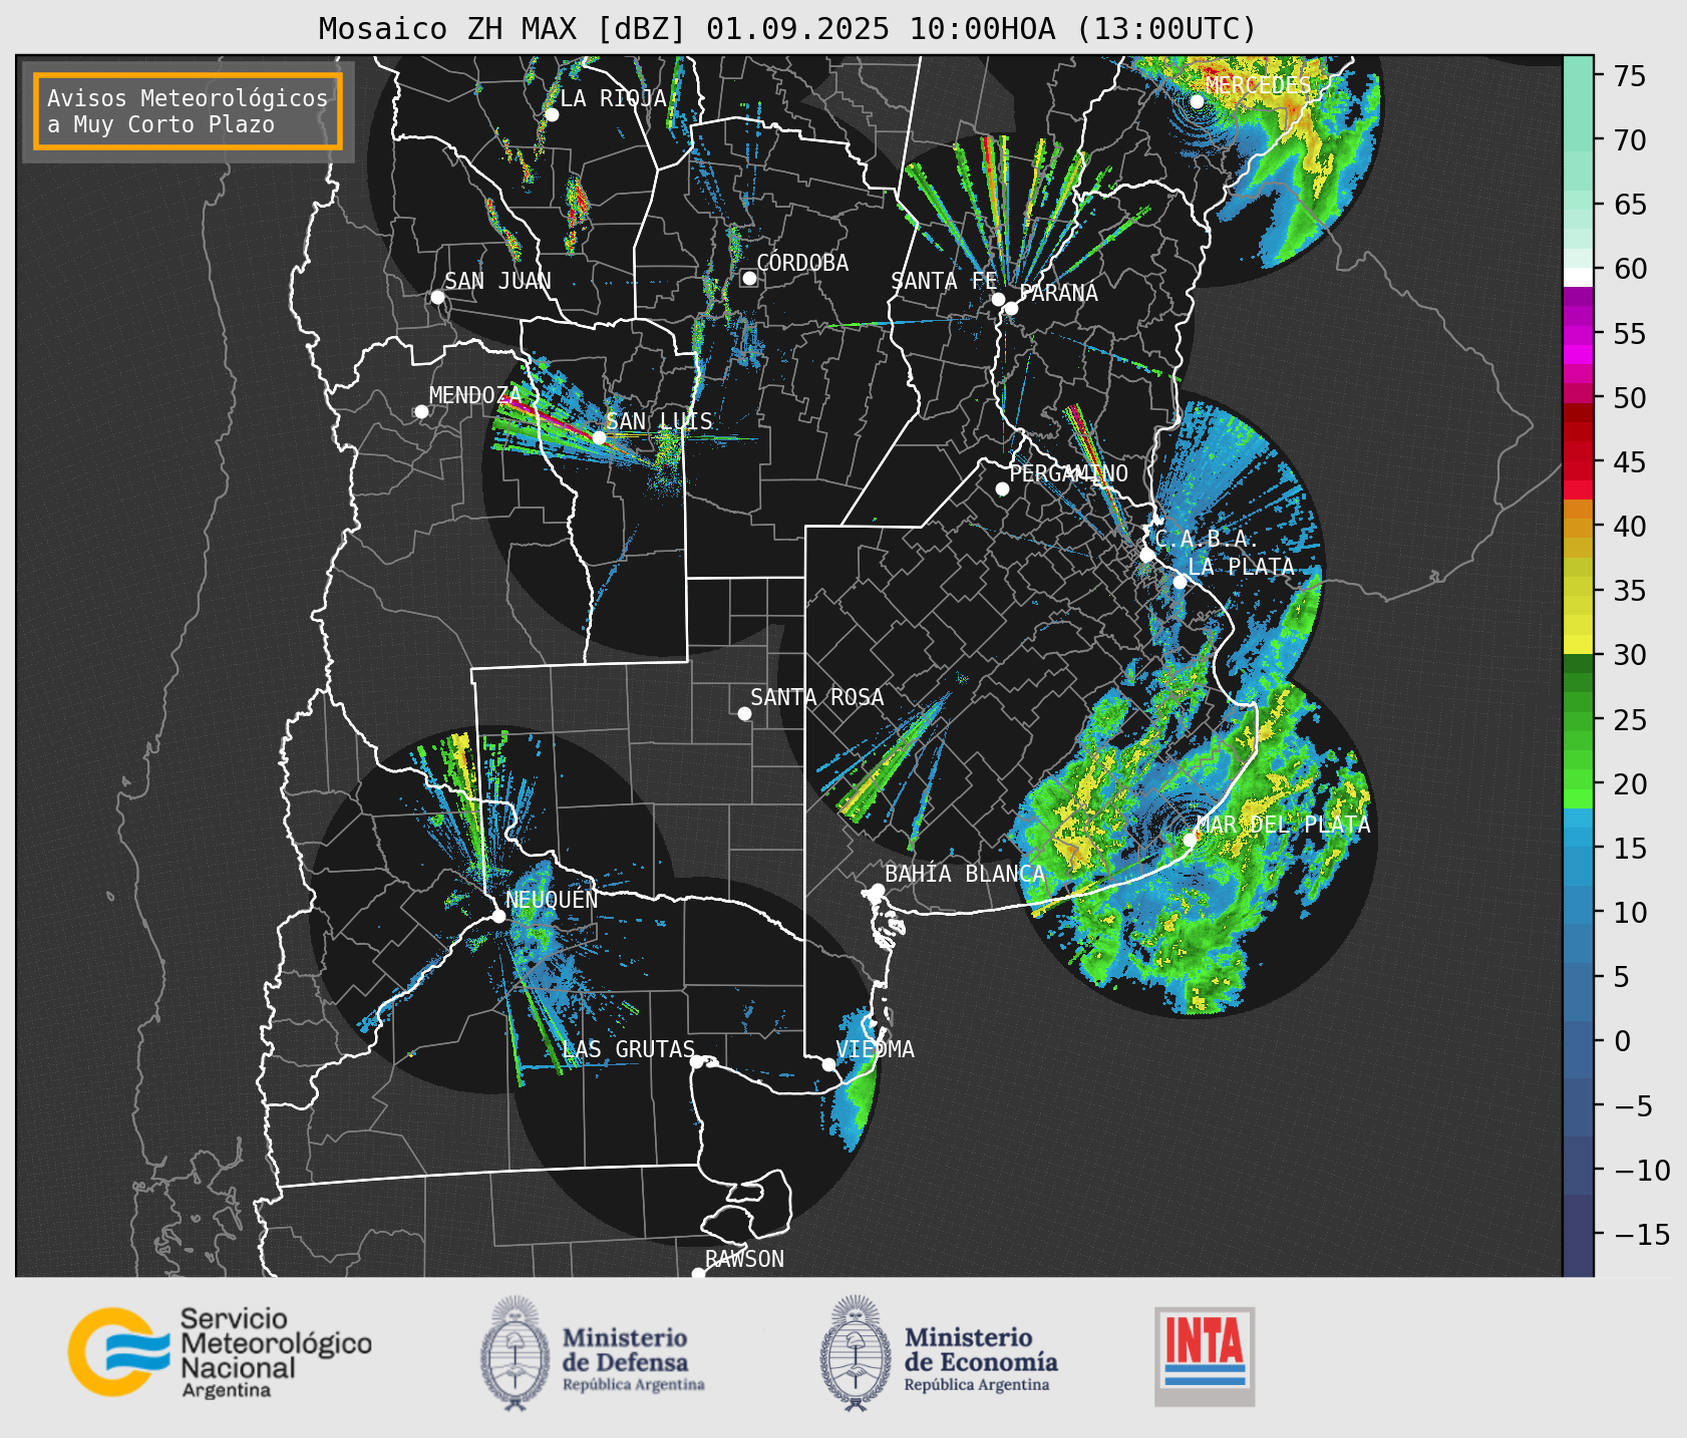The height and width of the screenshot is (1438, 1687).
Task: Select the CÓRDOBA label text
Action: (x=802, y=263)
